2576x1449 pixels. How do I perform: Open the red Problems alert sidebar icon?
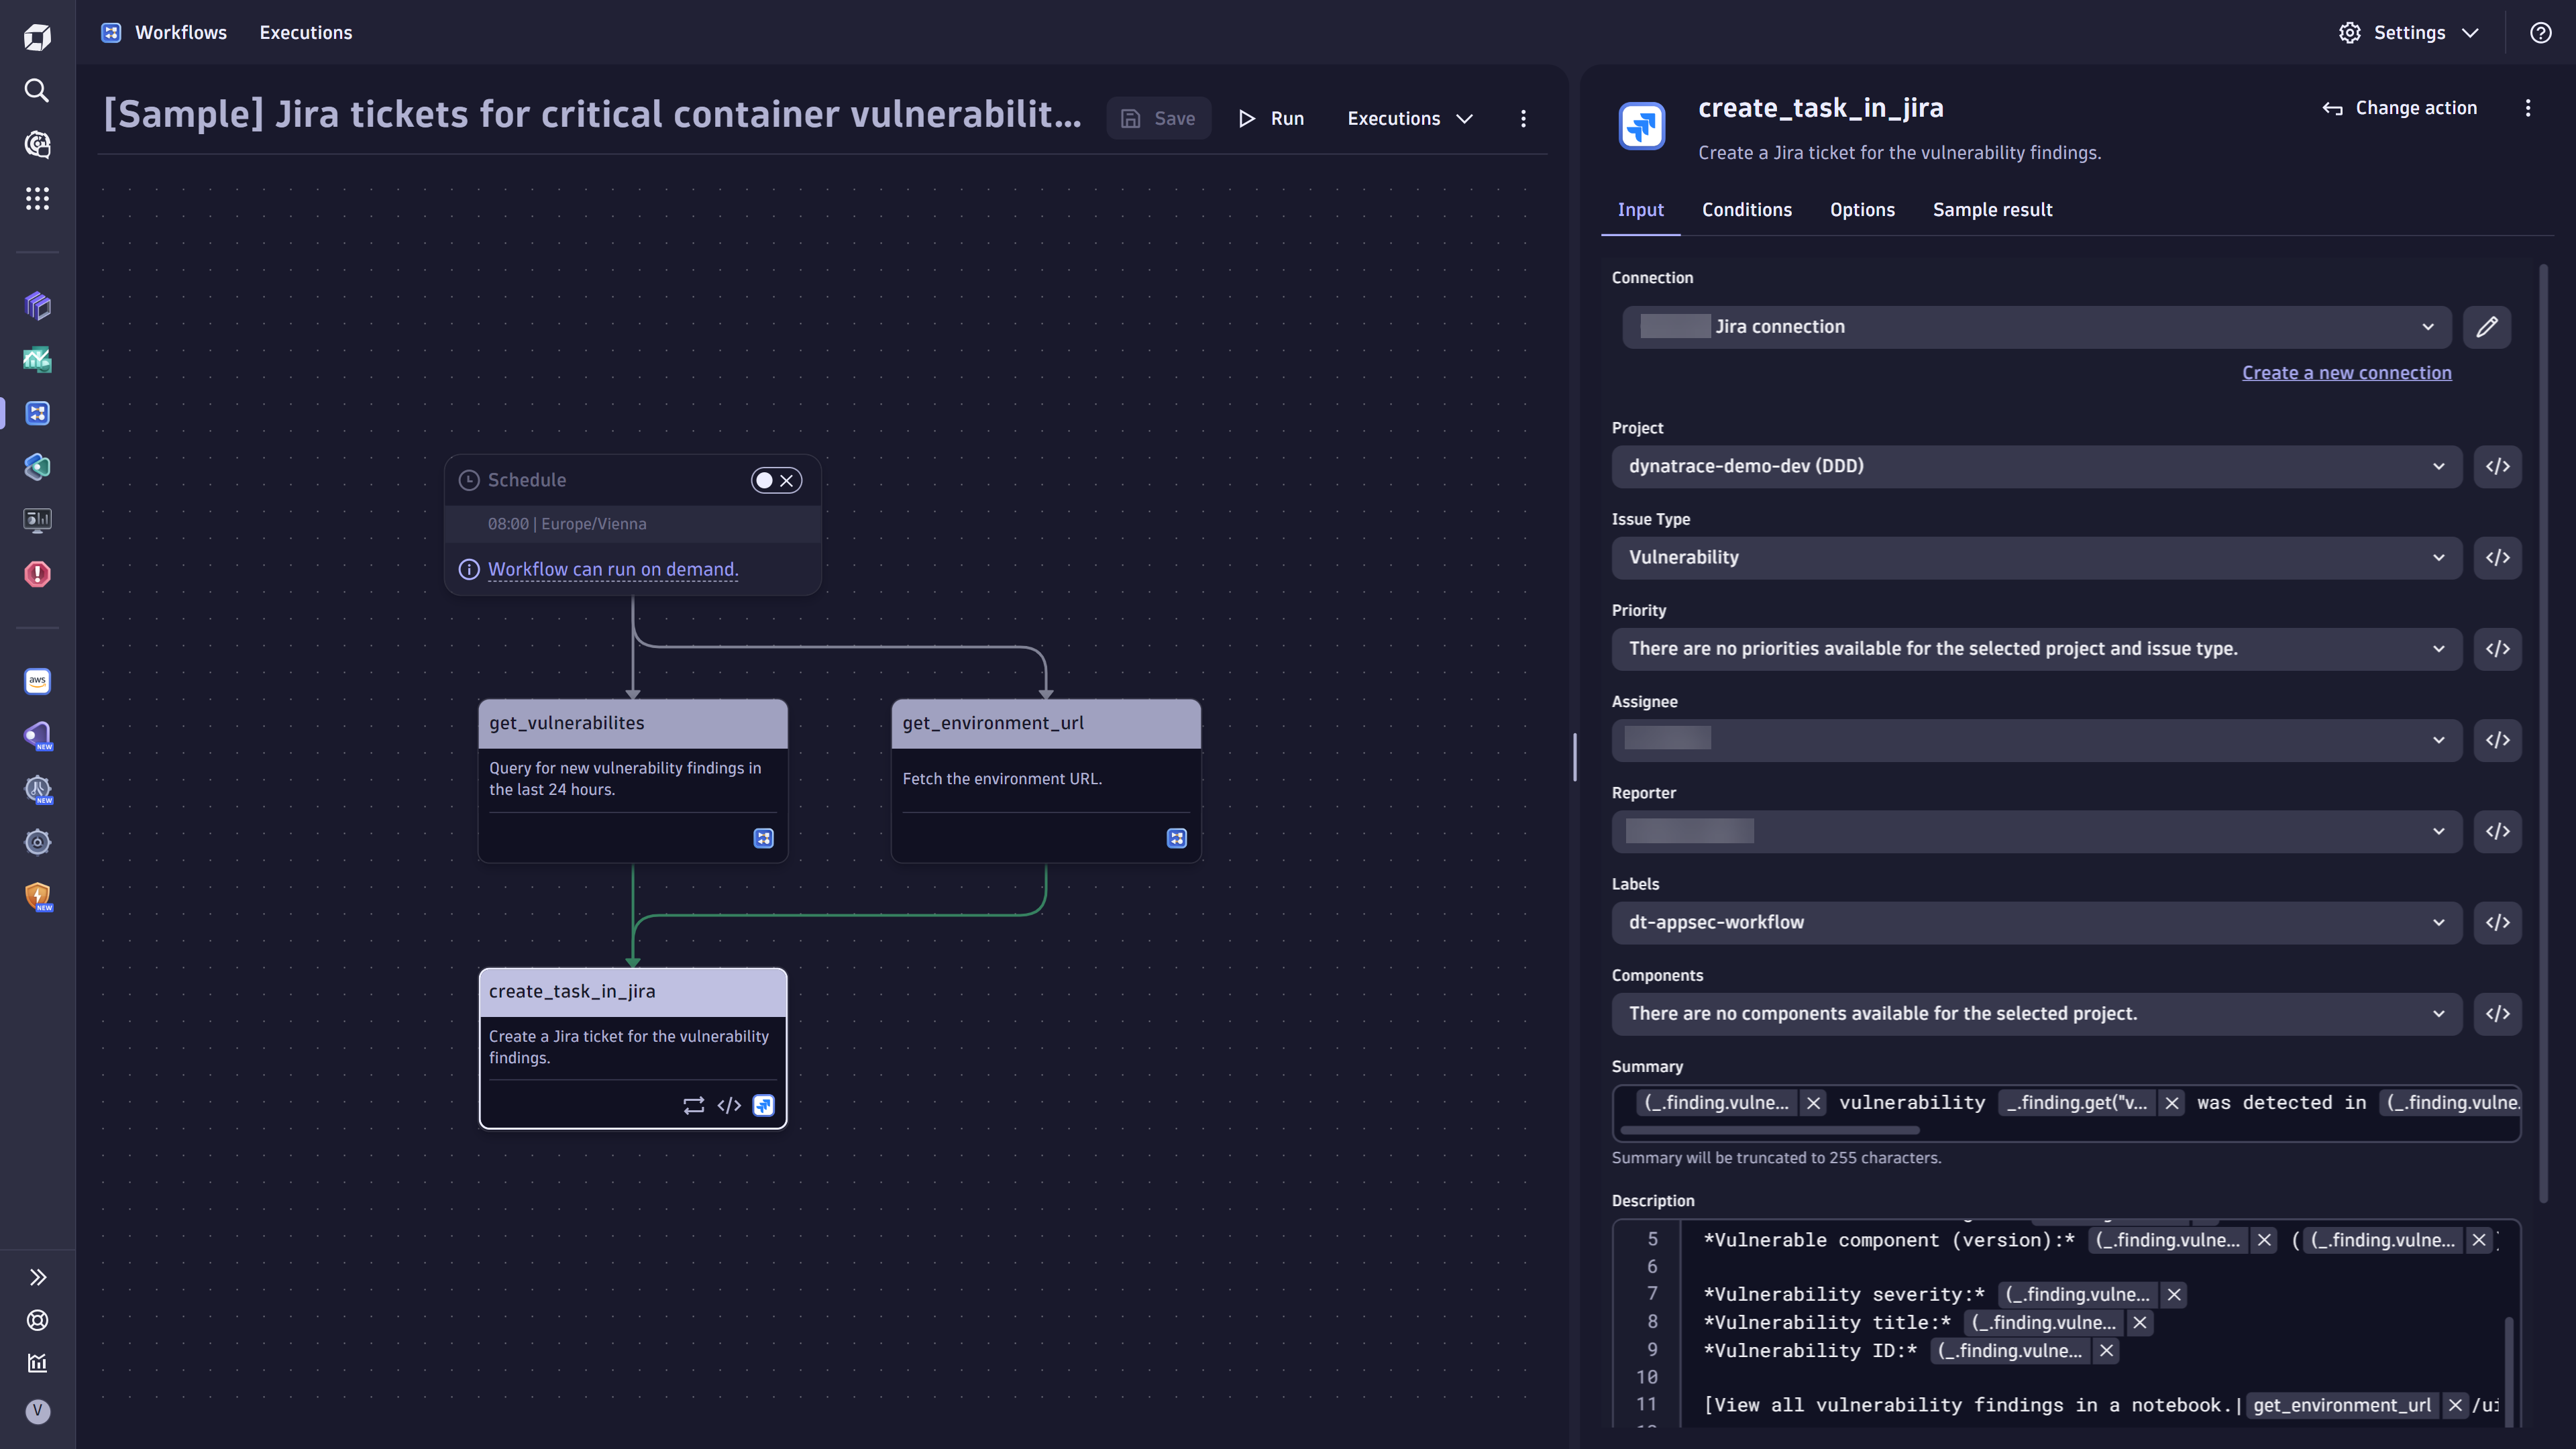click(x=37, y=574)
